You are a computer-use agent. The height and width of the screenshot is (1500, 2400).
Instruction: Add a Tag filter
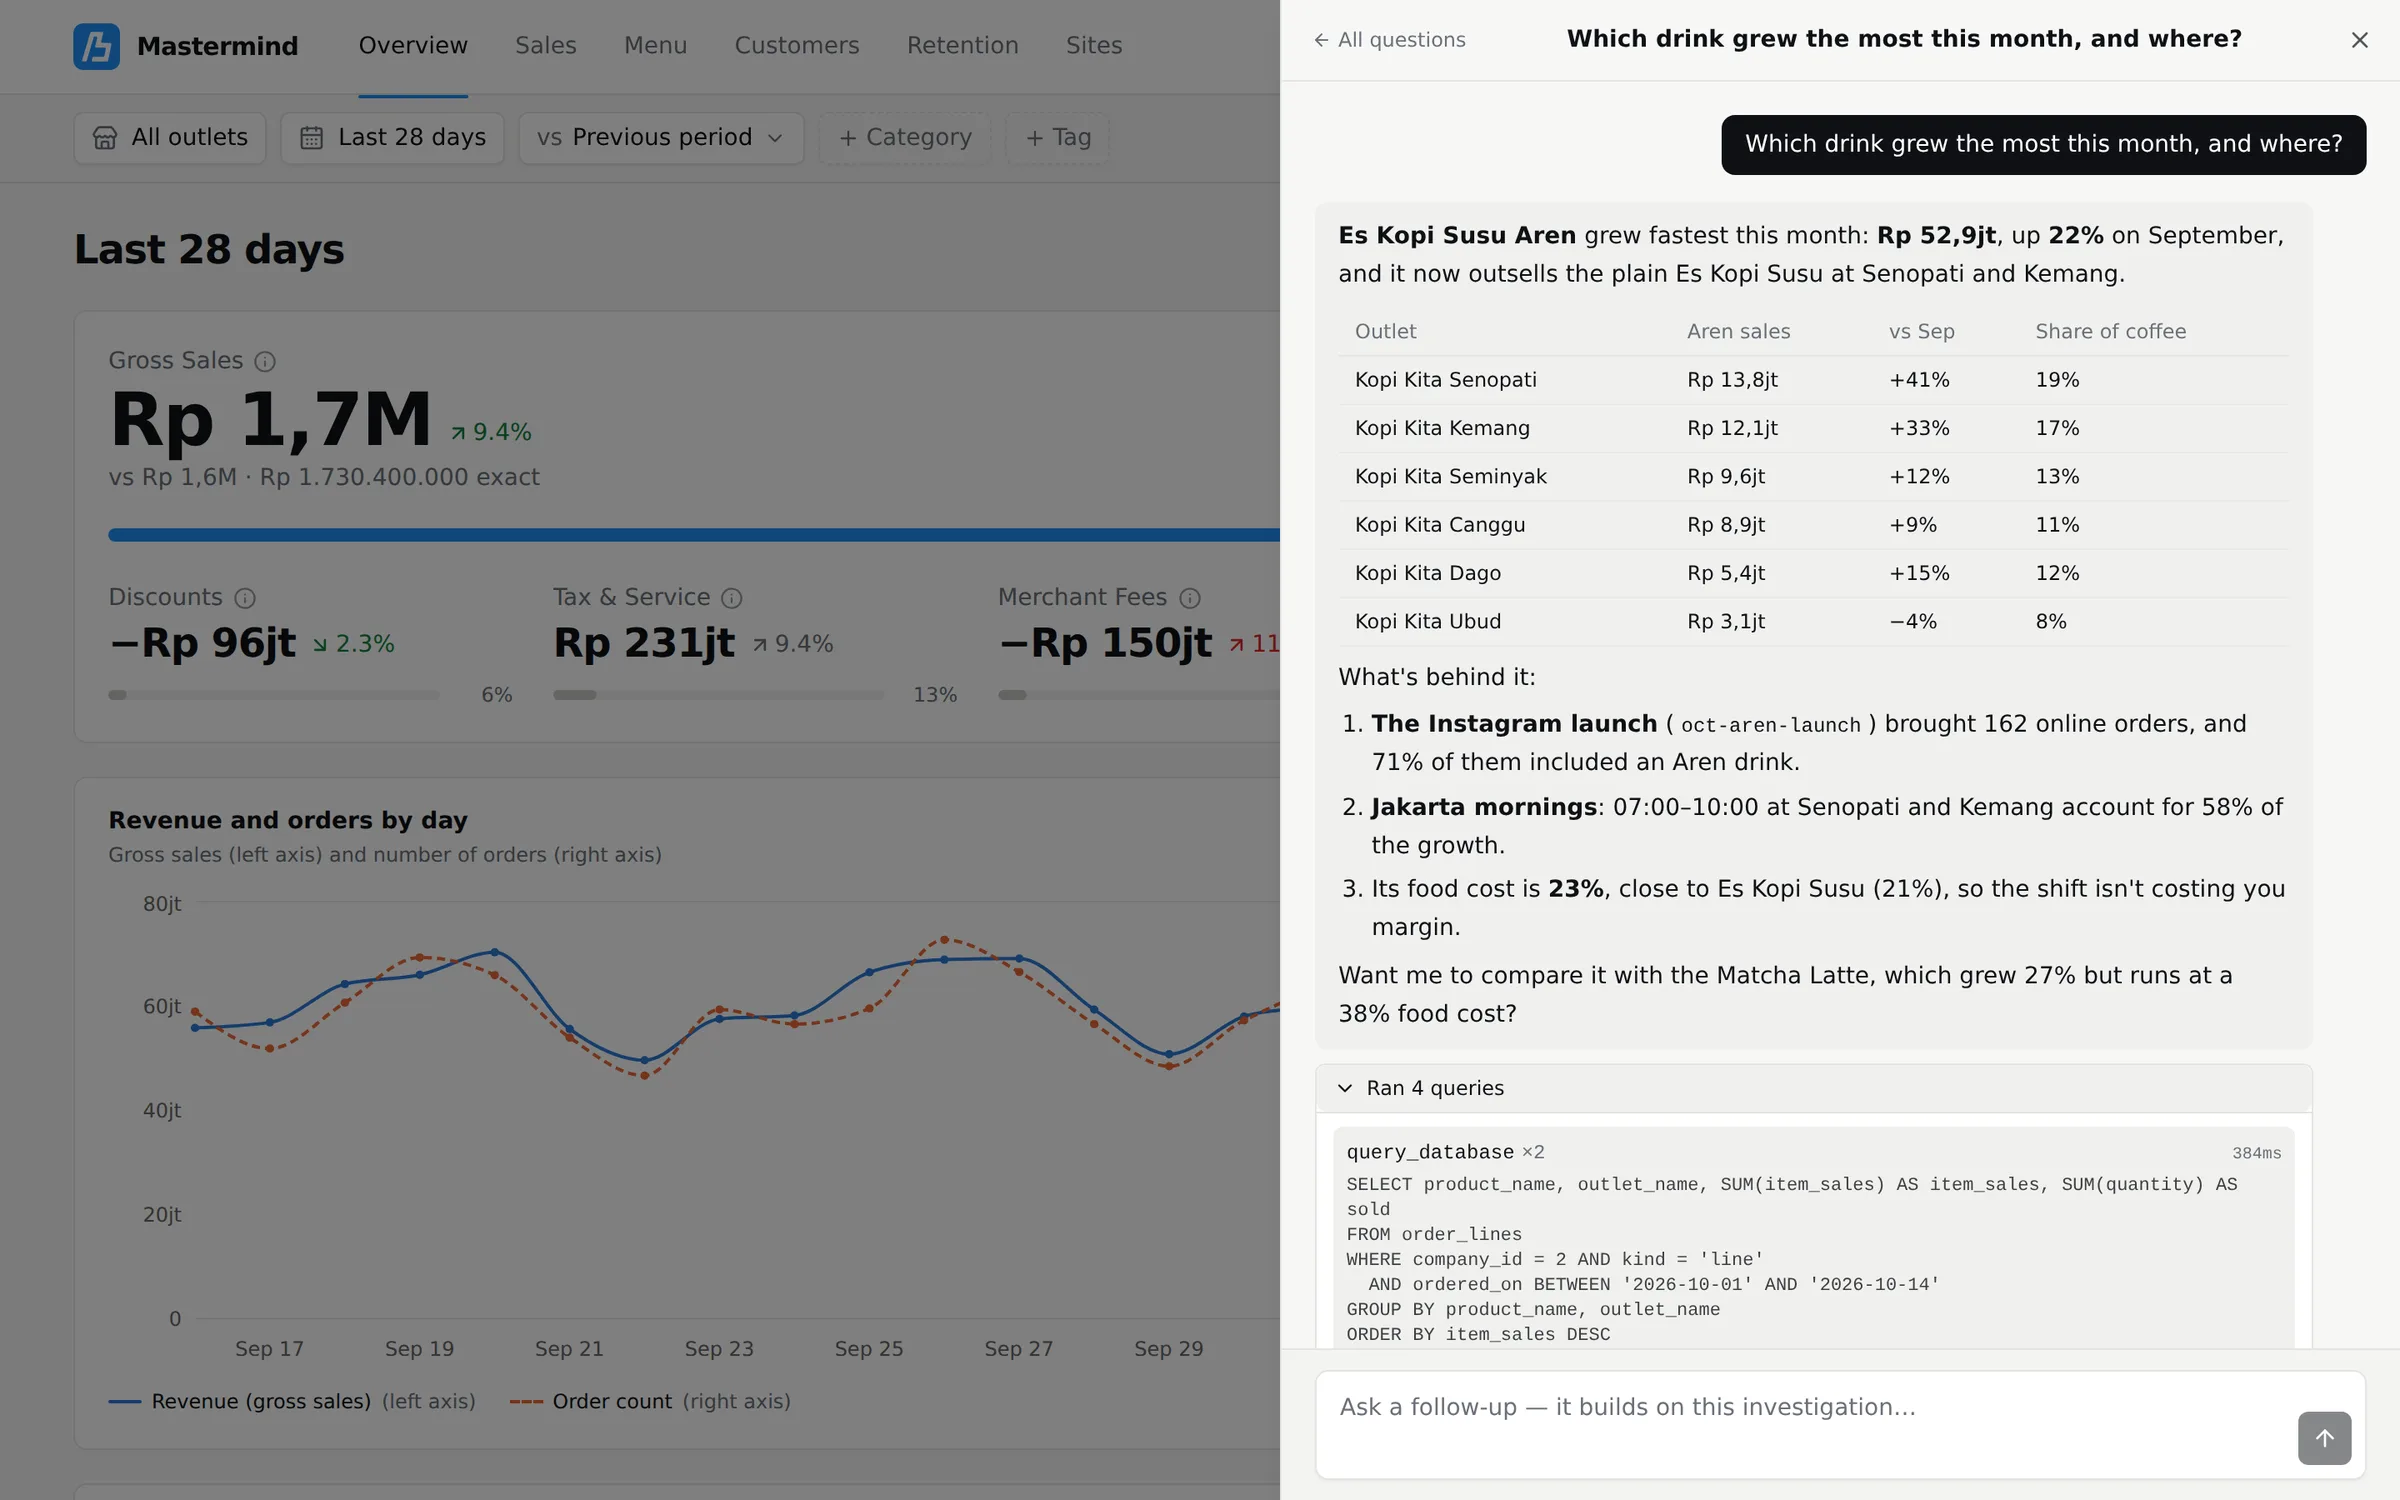(1057, 138)
